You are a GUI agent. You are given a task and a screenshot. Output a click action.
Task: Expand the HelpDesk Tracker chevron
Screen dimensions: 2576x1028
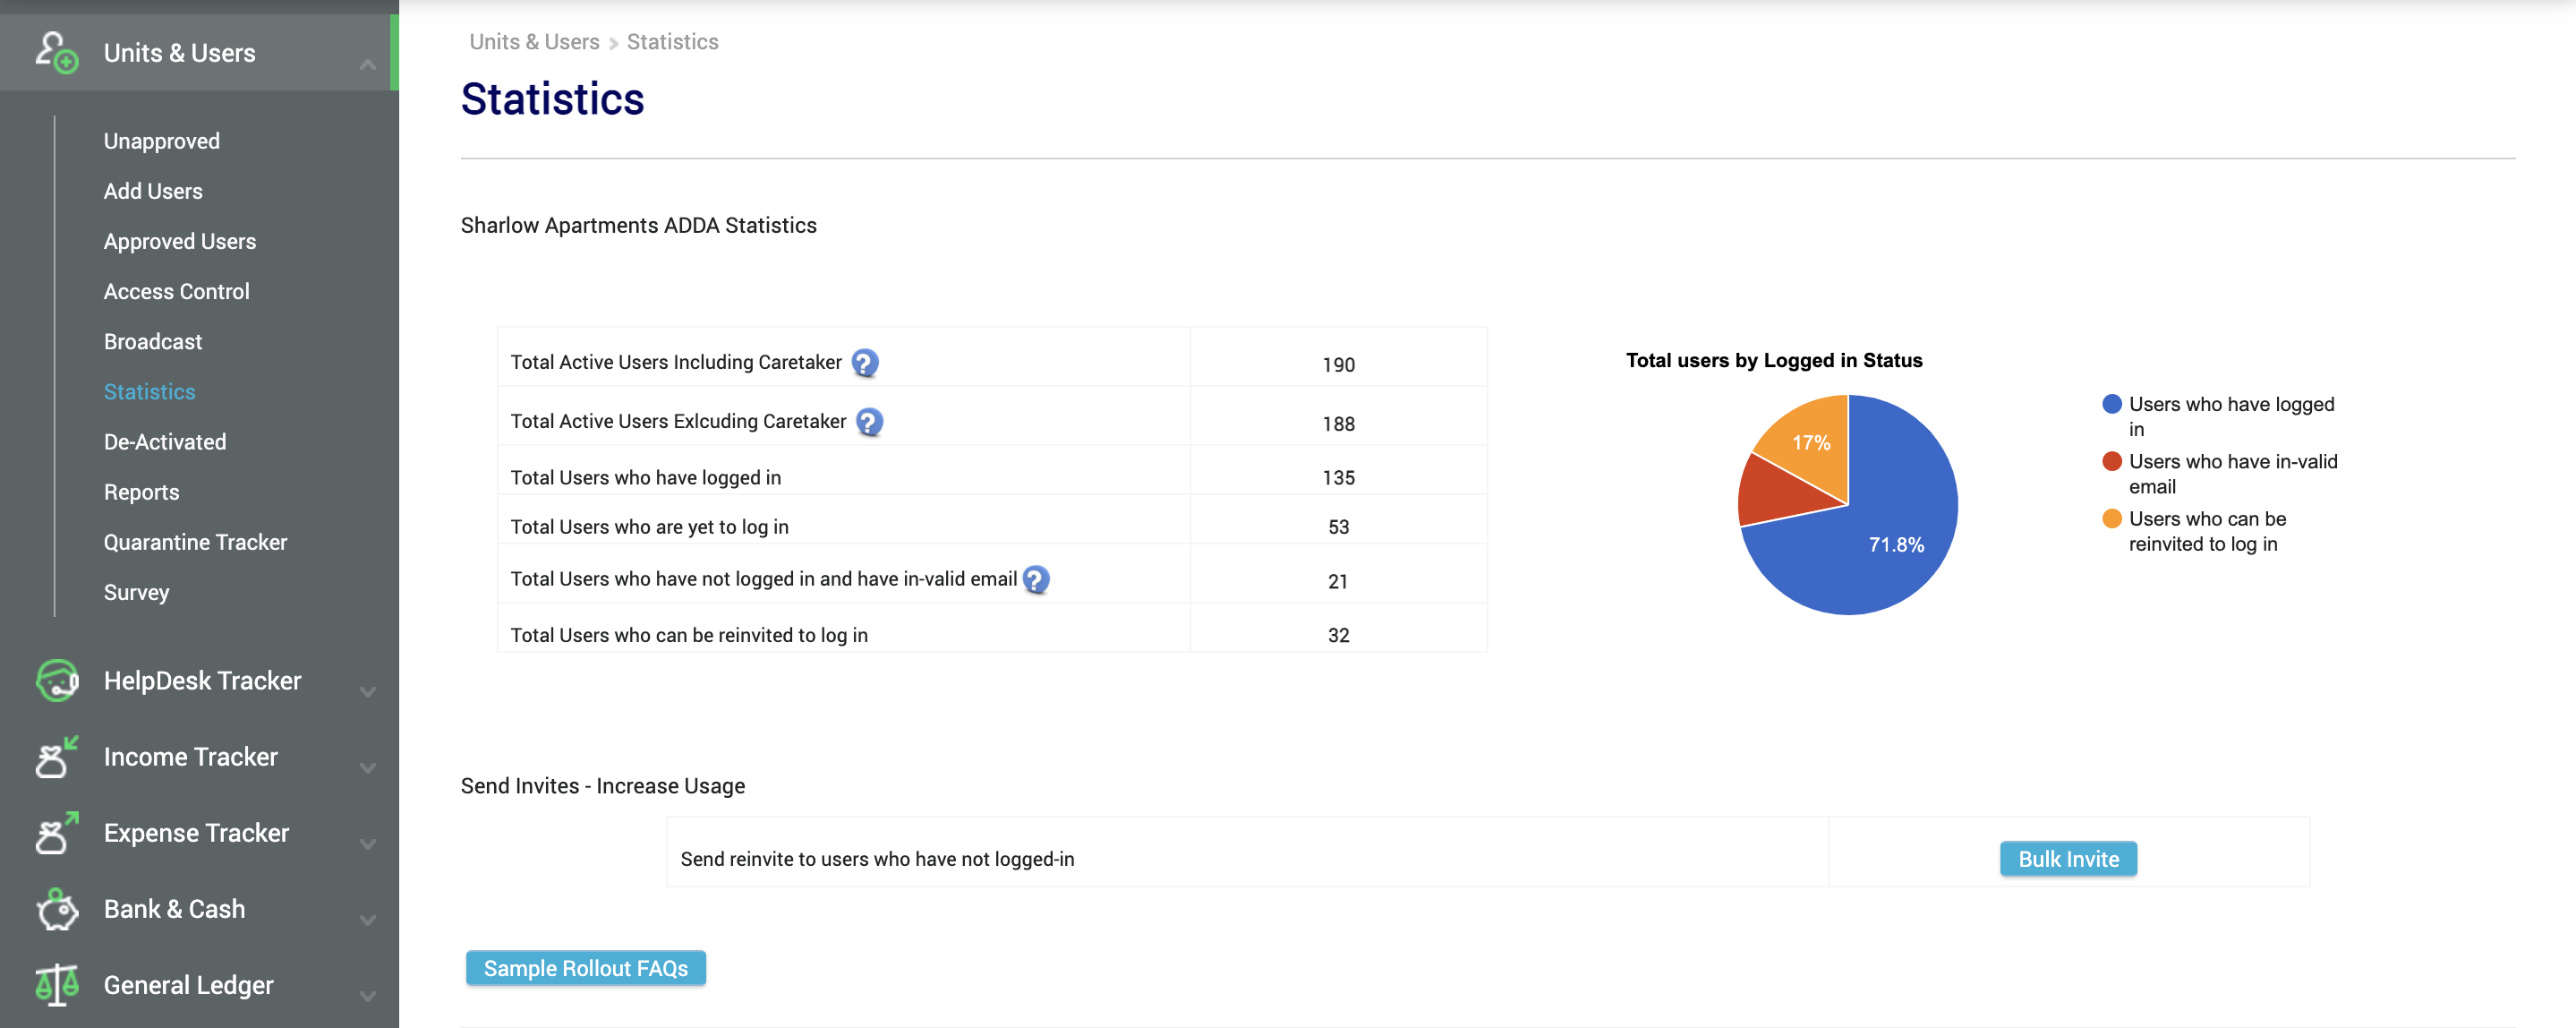368,692
